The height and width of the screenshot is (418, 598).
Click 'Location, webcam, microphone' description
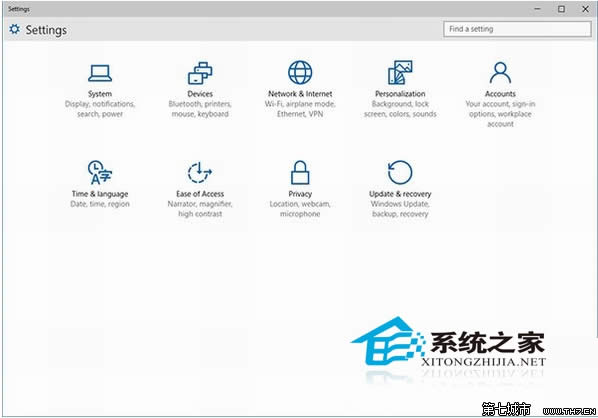coord(300,209)
